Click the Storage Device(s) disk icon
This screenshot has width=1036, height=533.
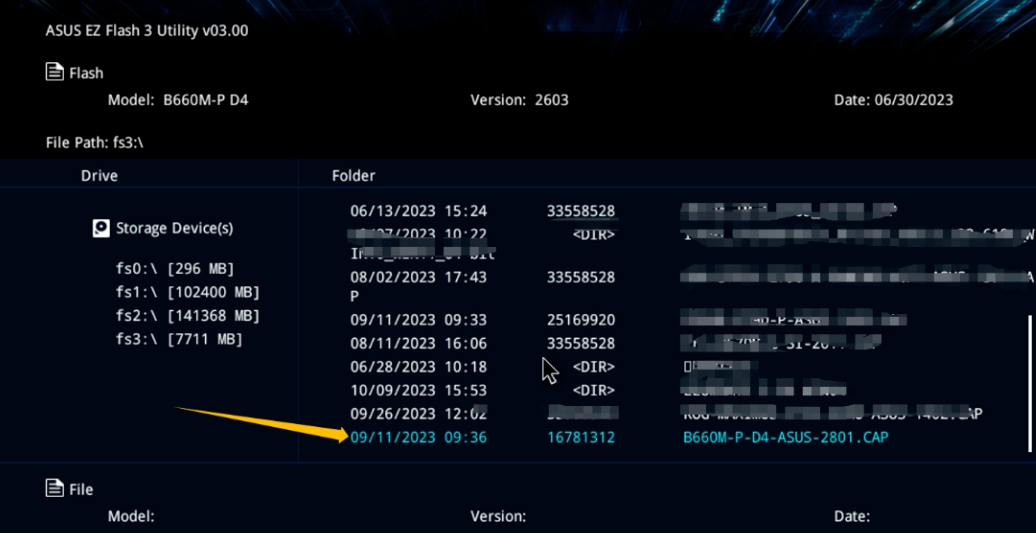pyautogui.click(x=101, y=228)
